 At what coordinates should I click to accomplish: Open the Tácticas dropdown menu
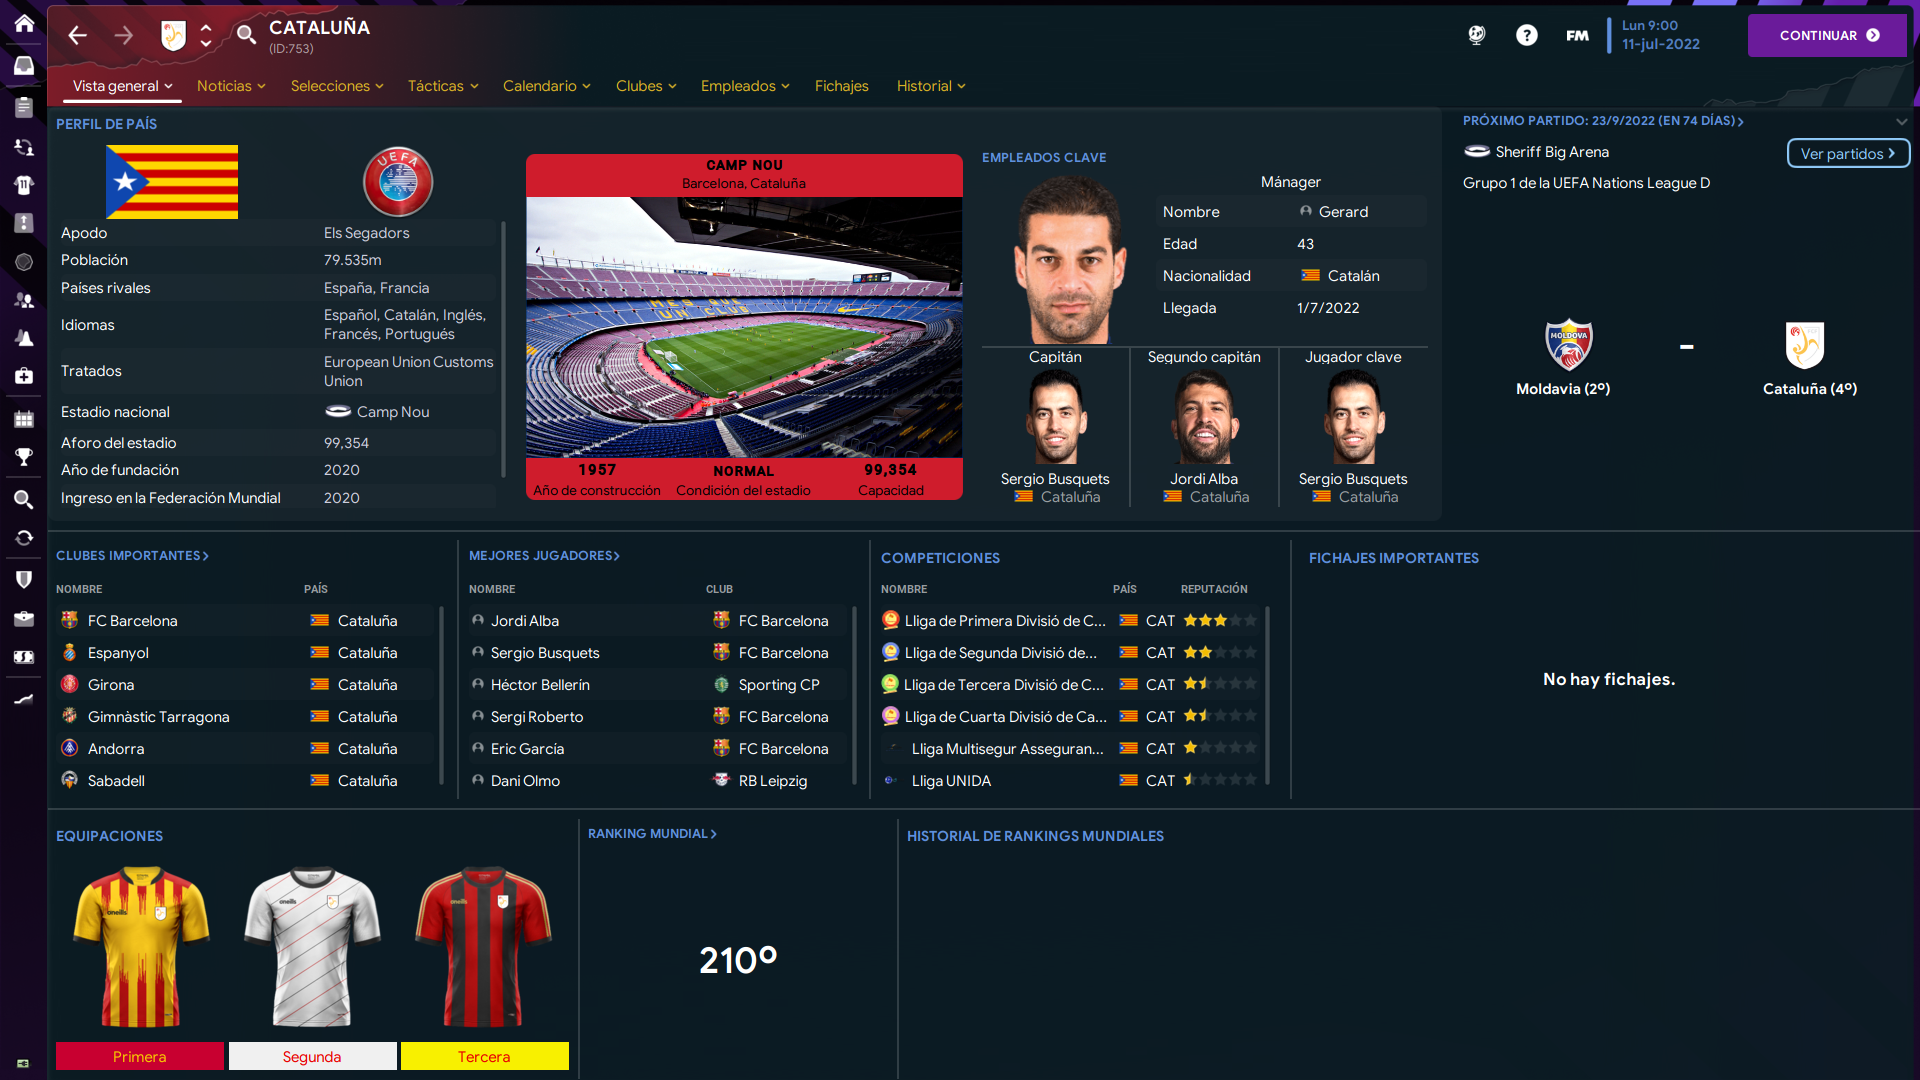(x=443, y=86)
